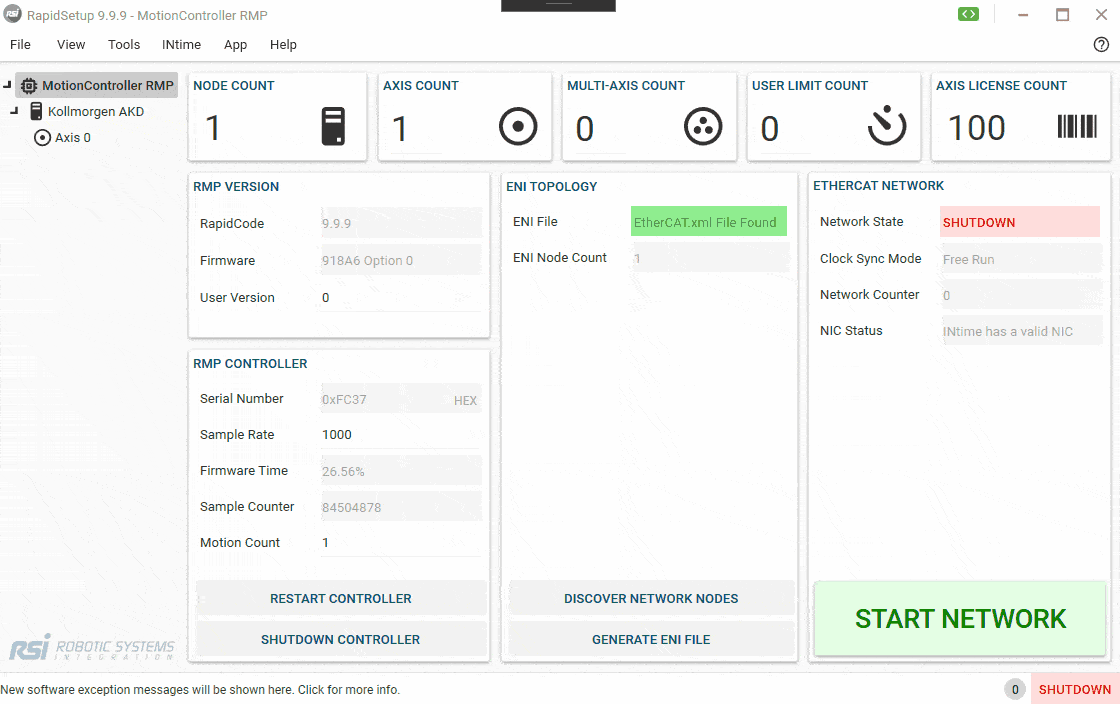Click the Firmware field 918A6 Option 0

(401, 260)
